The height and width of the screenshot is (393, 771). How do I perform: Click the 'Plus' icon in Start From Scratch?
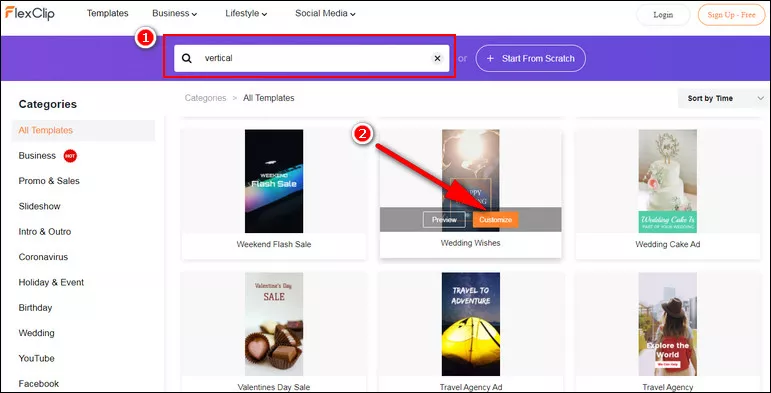point(490,59)
